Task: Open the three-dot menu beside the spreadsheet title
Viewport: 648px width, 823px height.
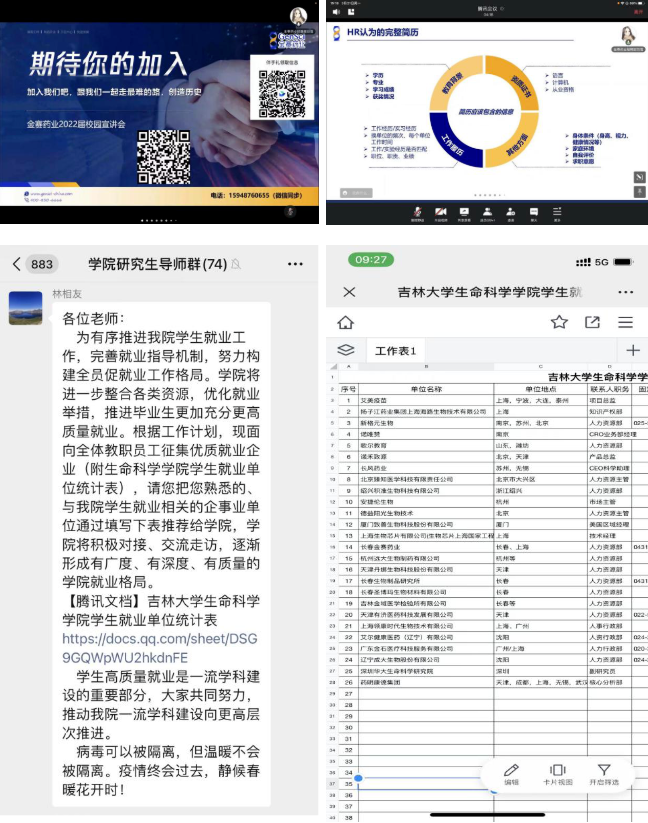Action: (x=625, y=292)
